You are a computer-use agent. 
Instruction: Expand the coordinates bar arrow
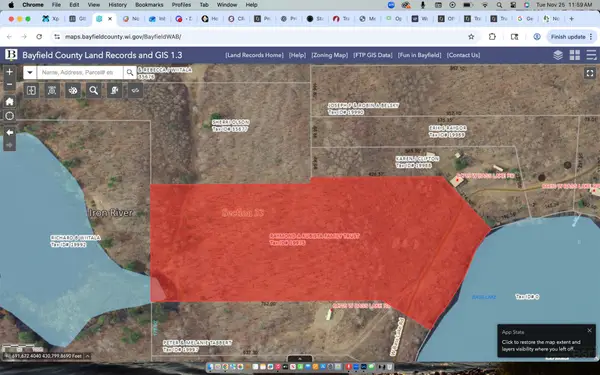coord(87,356)
